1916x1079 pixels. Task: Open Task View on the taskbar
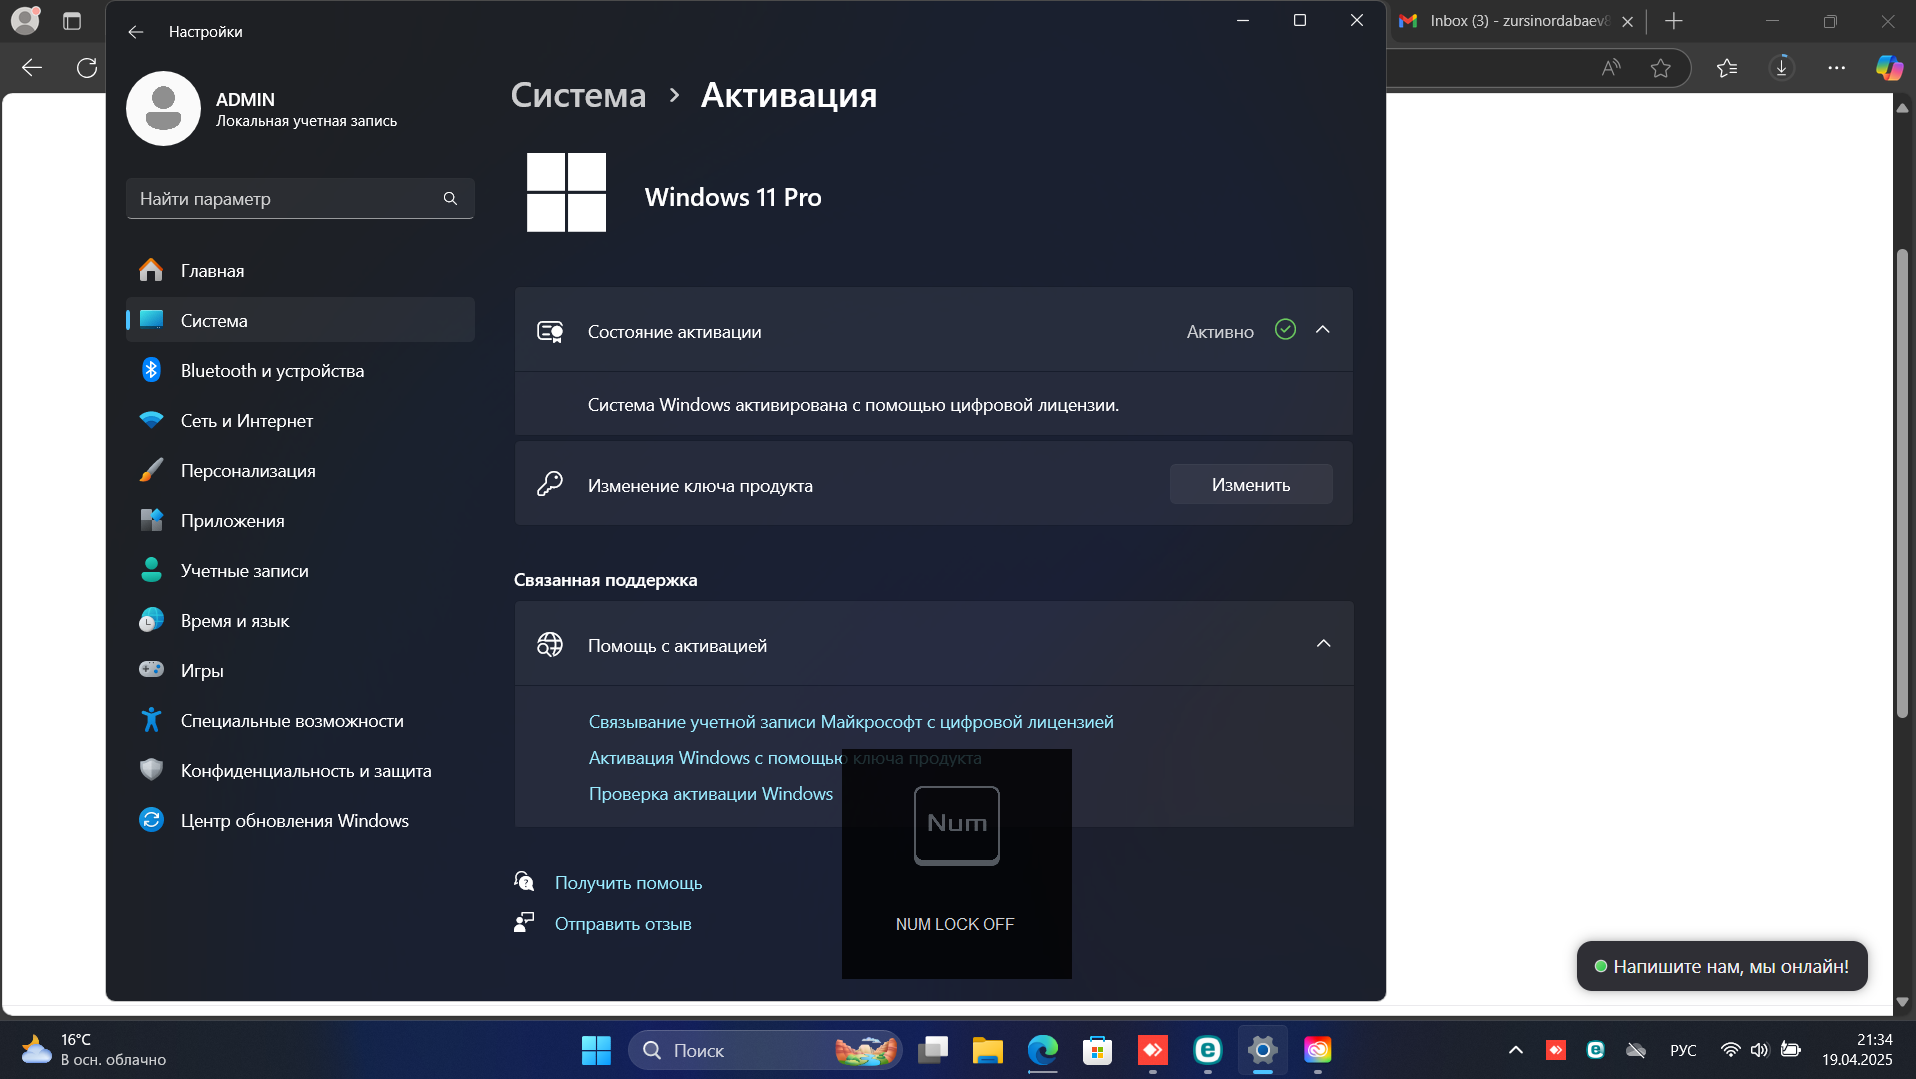933,1050
